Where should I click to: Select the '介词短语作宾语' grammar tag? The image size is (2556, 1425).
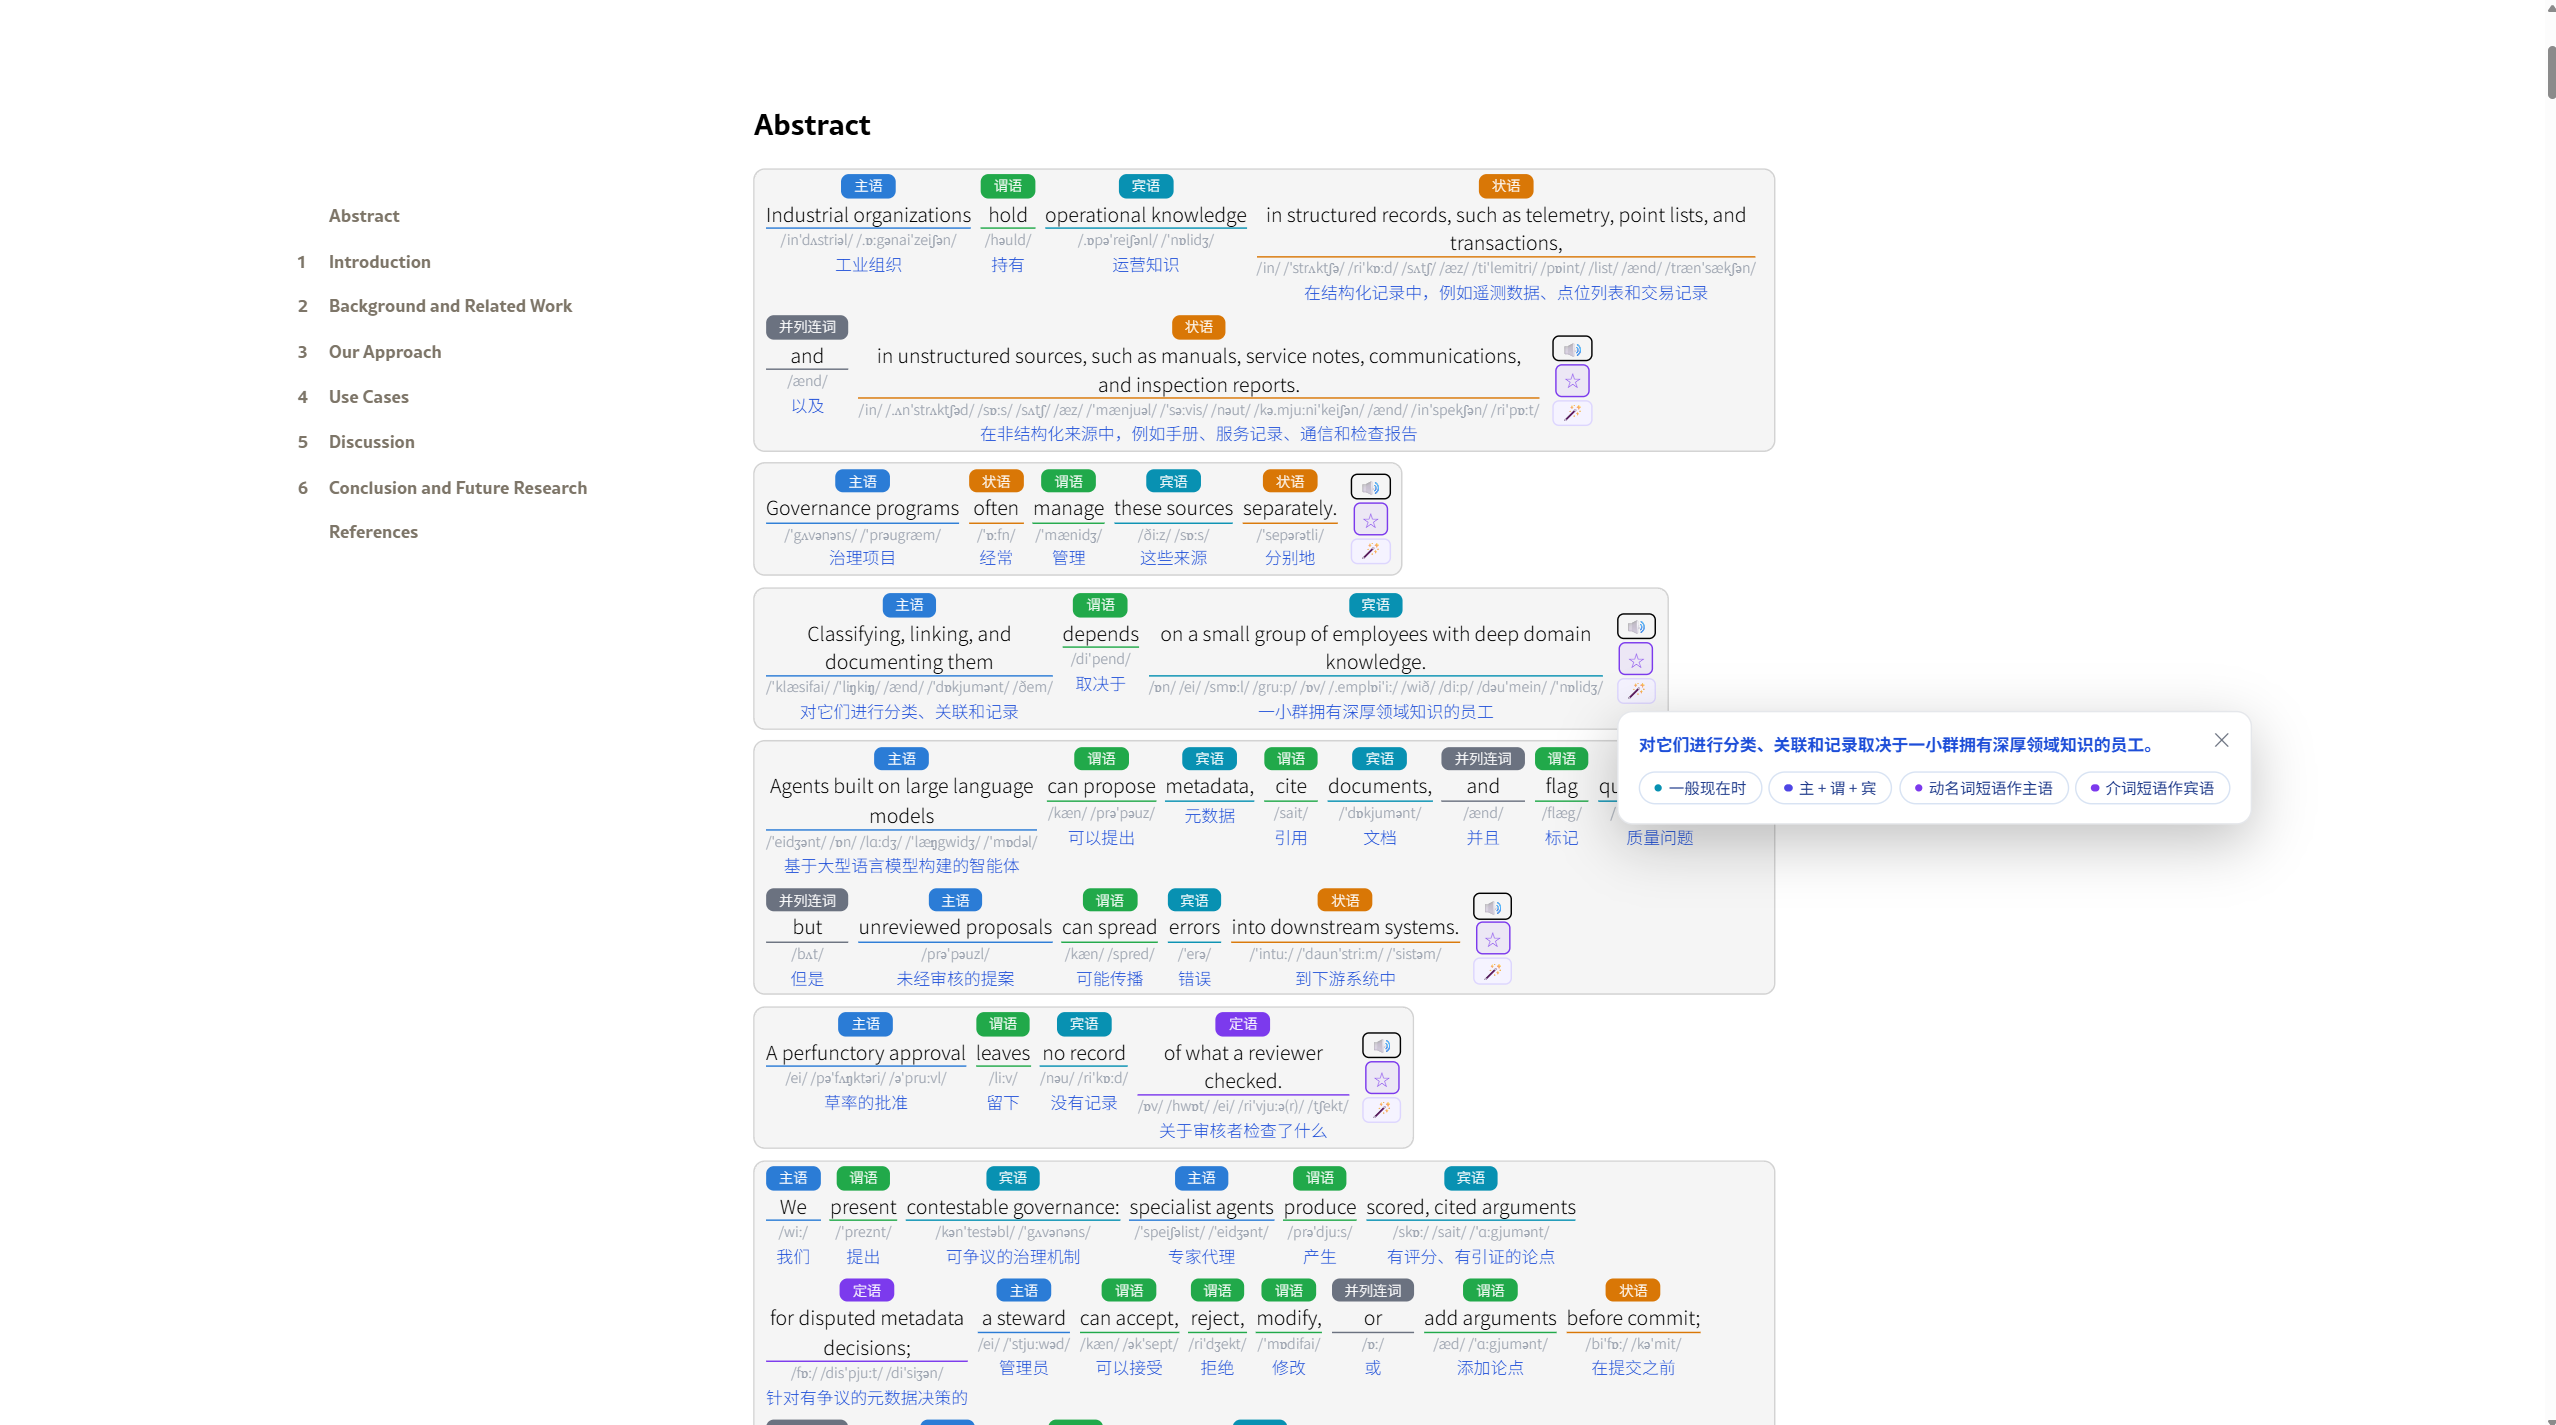(2153, 788)
